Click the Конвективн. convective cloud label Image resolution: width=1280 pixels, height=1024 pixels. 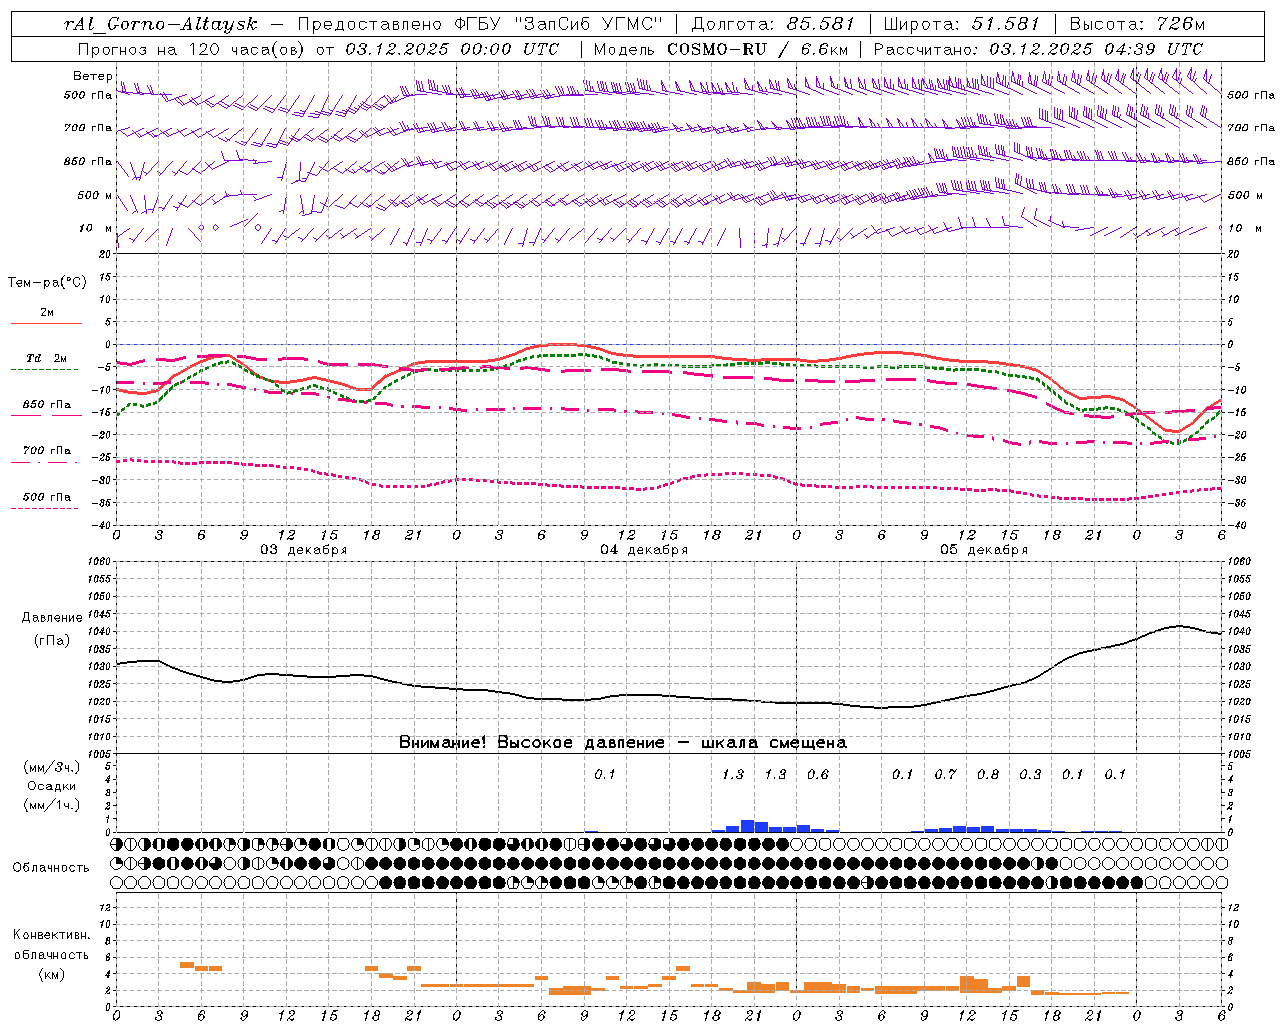click(x=52, y=935)
